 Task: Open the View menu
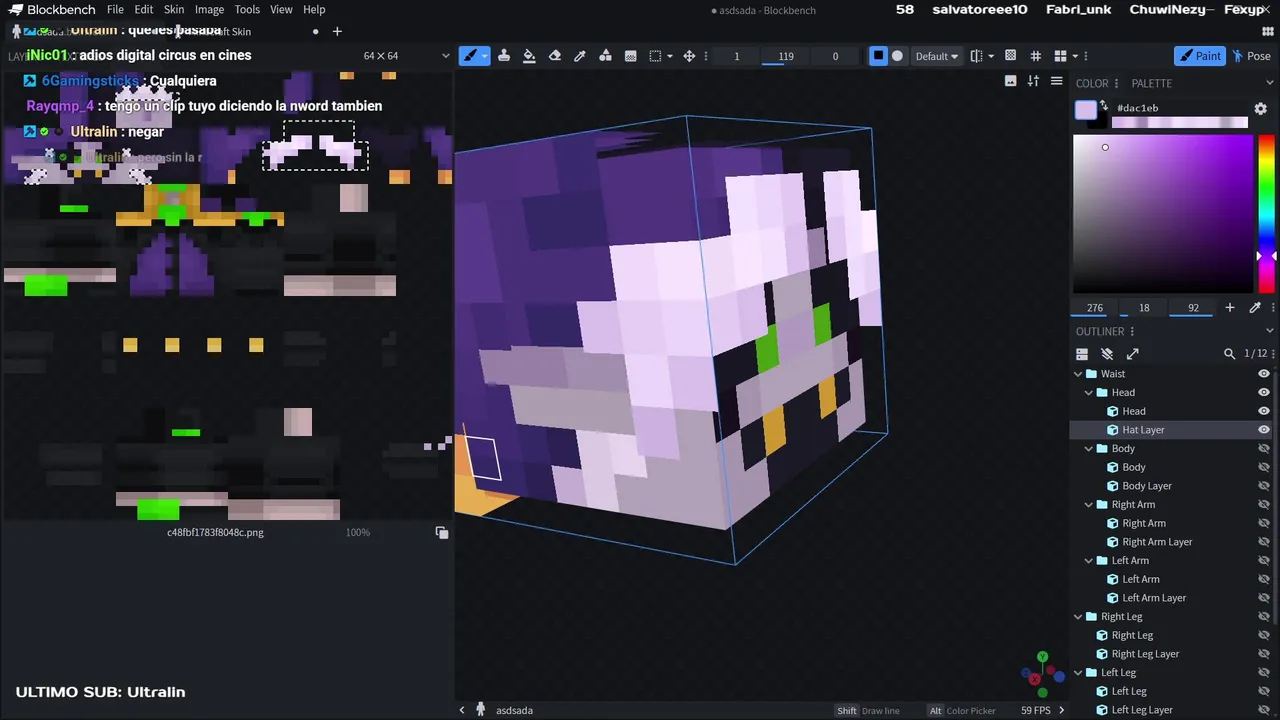coord(281,9)
